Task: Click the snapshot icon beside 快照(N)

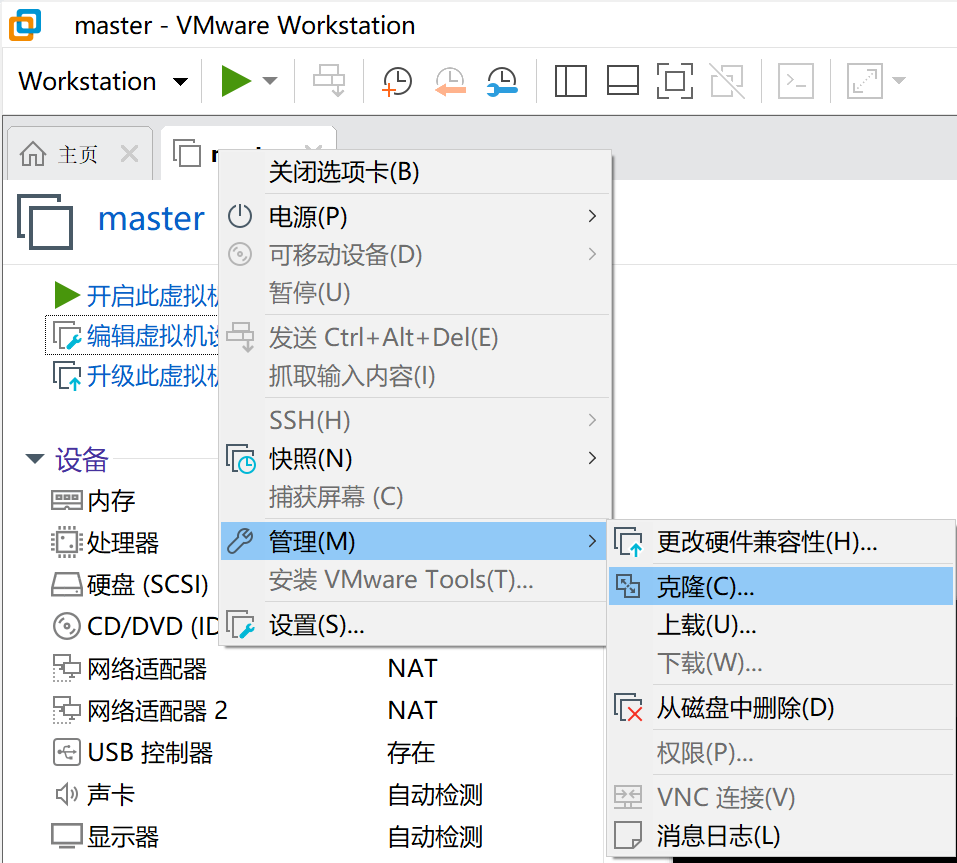Action: (240, 459)
